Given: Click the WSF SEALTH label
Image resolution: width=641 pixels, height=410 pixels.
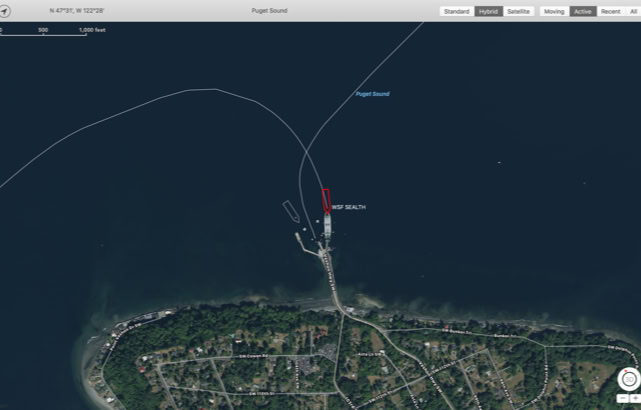Looking at the screenshot, I should coord(349,207).
